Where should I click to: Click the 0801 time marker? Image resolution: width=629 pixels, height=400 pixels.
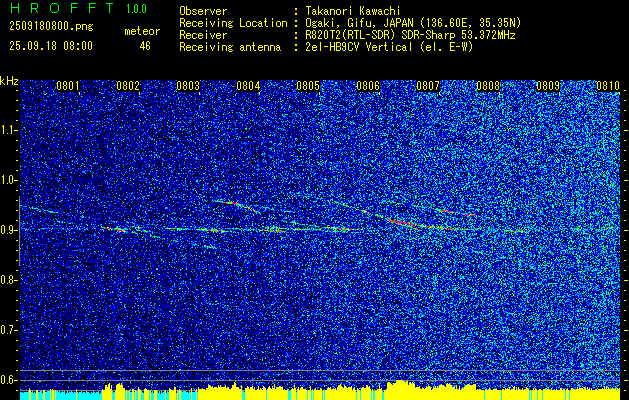[68, 86]
